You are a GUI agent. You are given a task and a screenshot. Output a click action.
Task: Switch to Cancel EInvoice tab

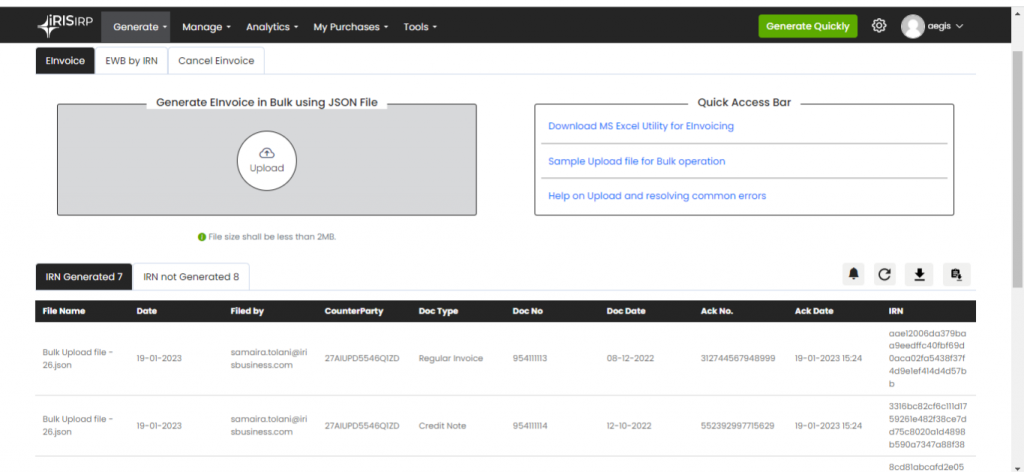click(216, 61)
